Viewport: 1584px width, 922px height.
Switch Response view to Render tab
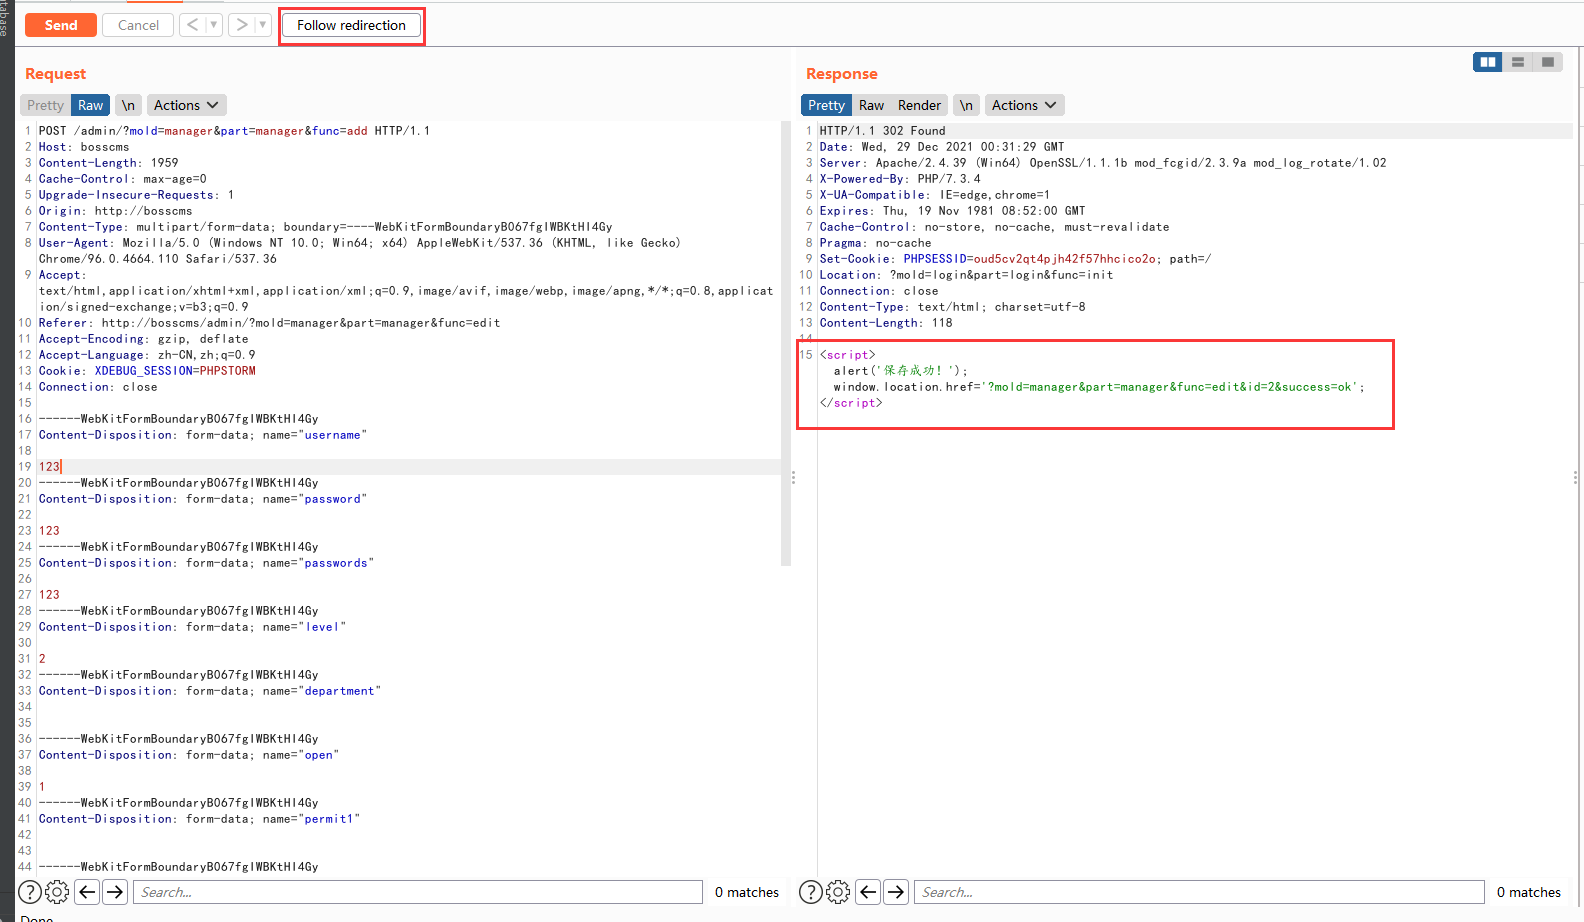(x=919, y=105)
